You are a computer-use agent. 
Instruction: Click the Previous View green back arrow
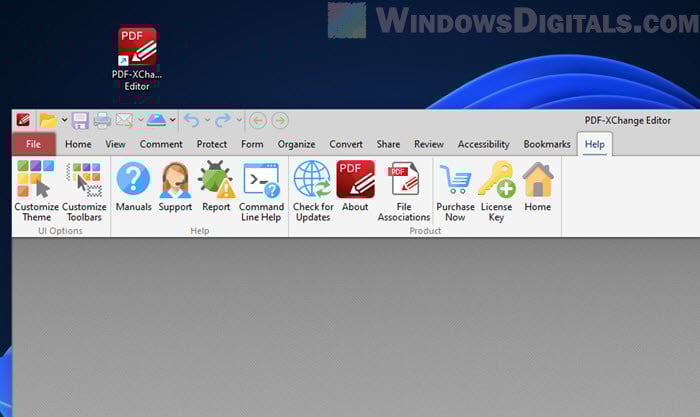tap(258, 121)
